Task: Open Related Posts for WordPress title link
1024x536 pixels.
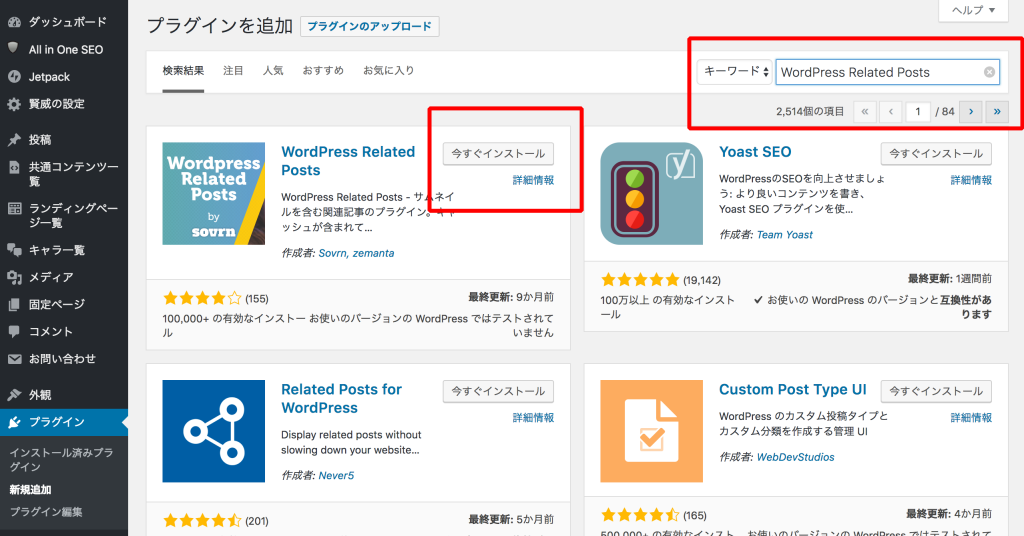Action: click(x=342, y=399)
